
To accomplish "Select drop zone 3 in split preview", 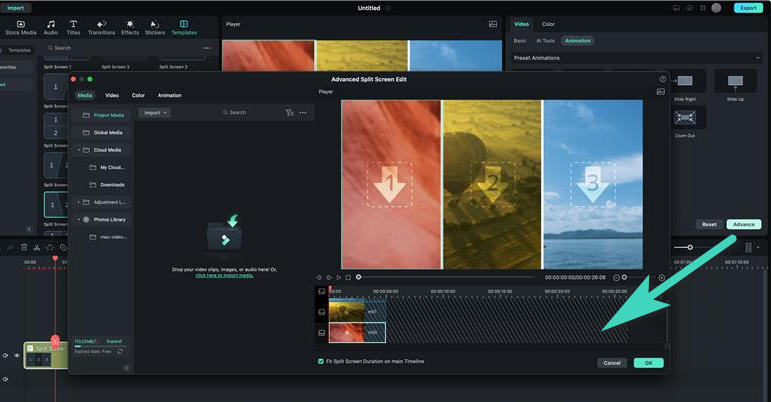I will 593,184.
